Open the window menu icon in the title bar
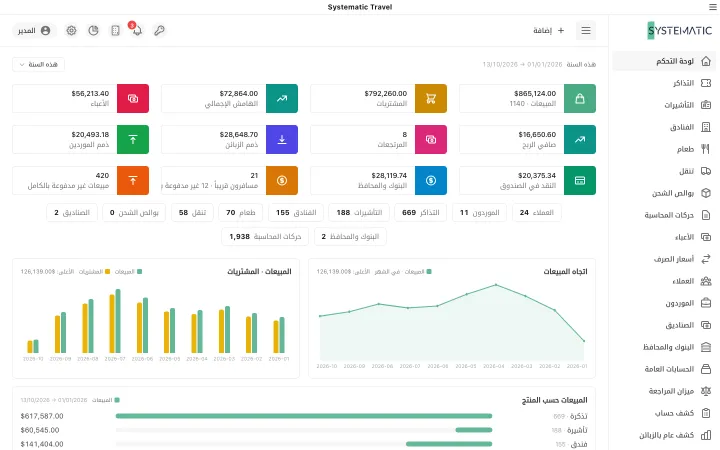The width and height of the screenshot is (720, 450). pos(712,7)
